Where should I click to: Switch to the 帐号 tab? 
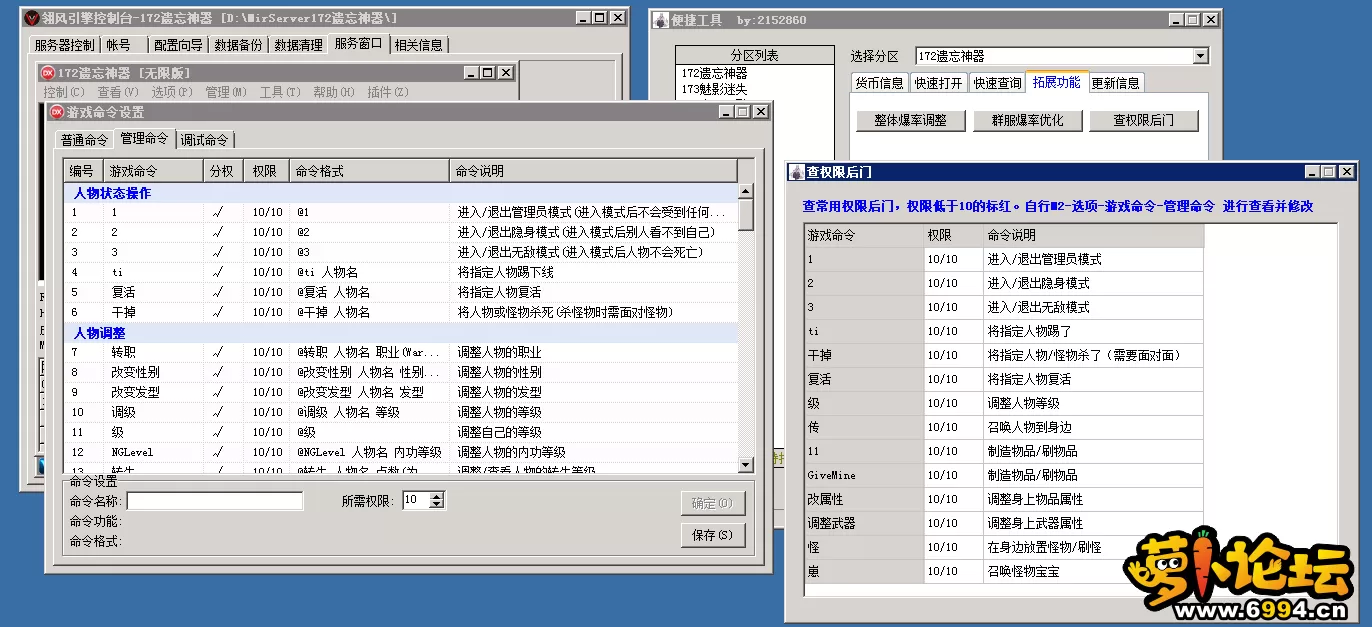(x=124, y=45)
